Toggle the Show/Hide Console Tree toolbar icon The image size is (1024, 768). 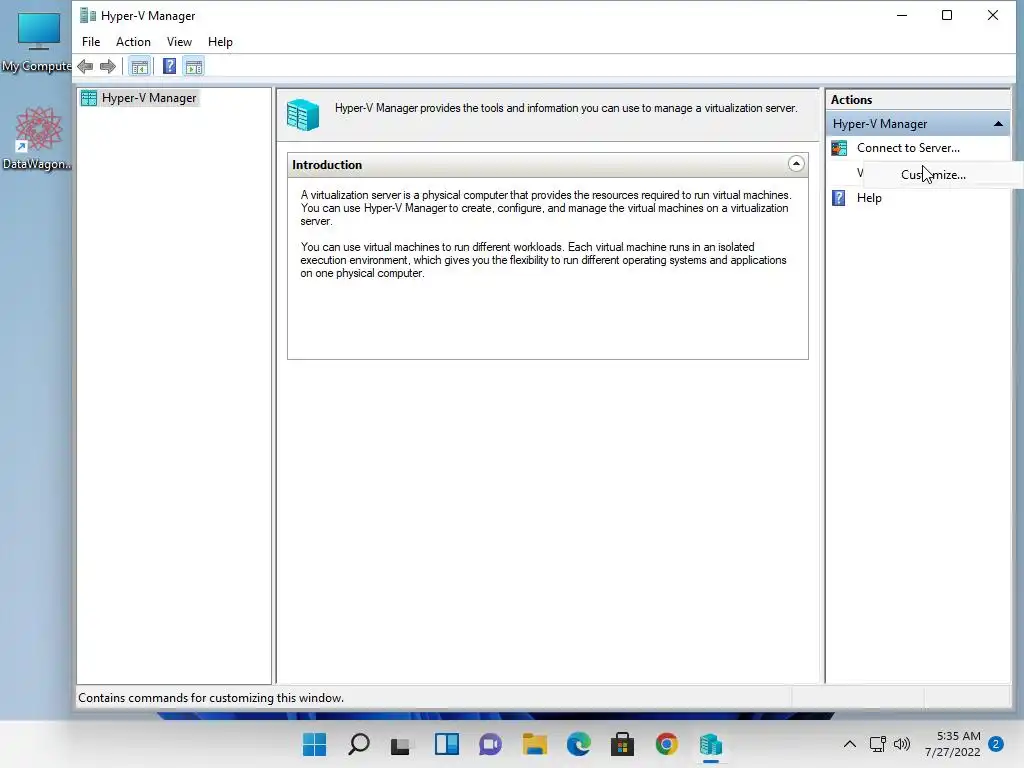click(139, 66)
